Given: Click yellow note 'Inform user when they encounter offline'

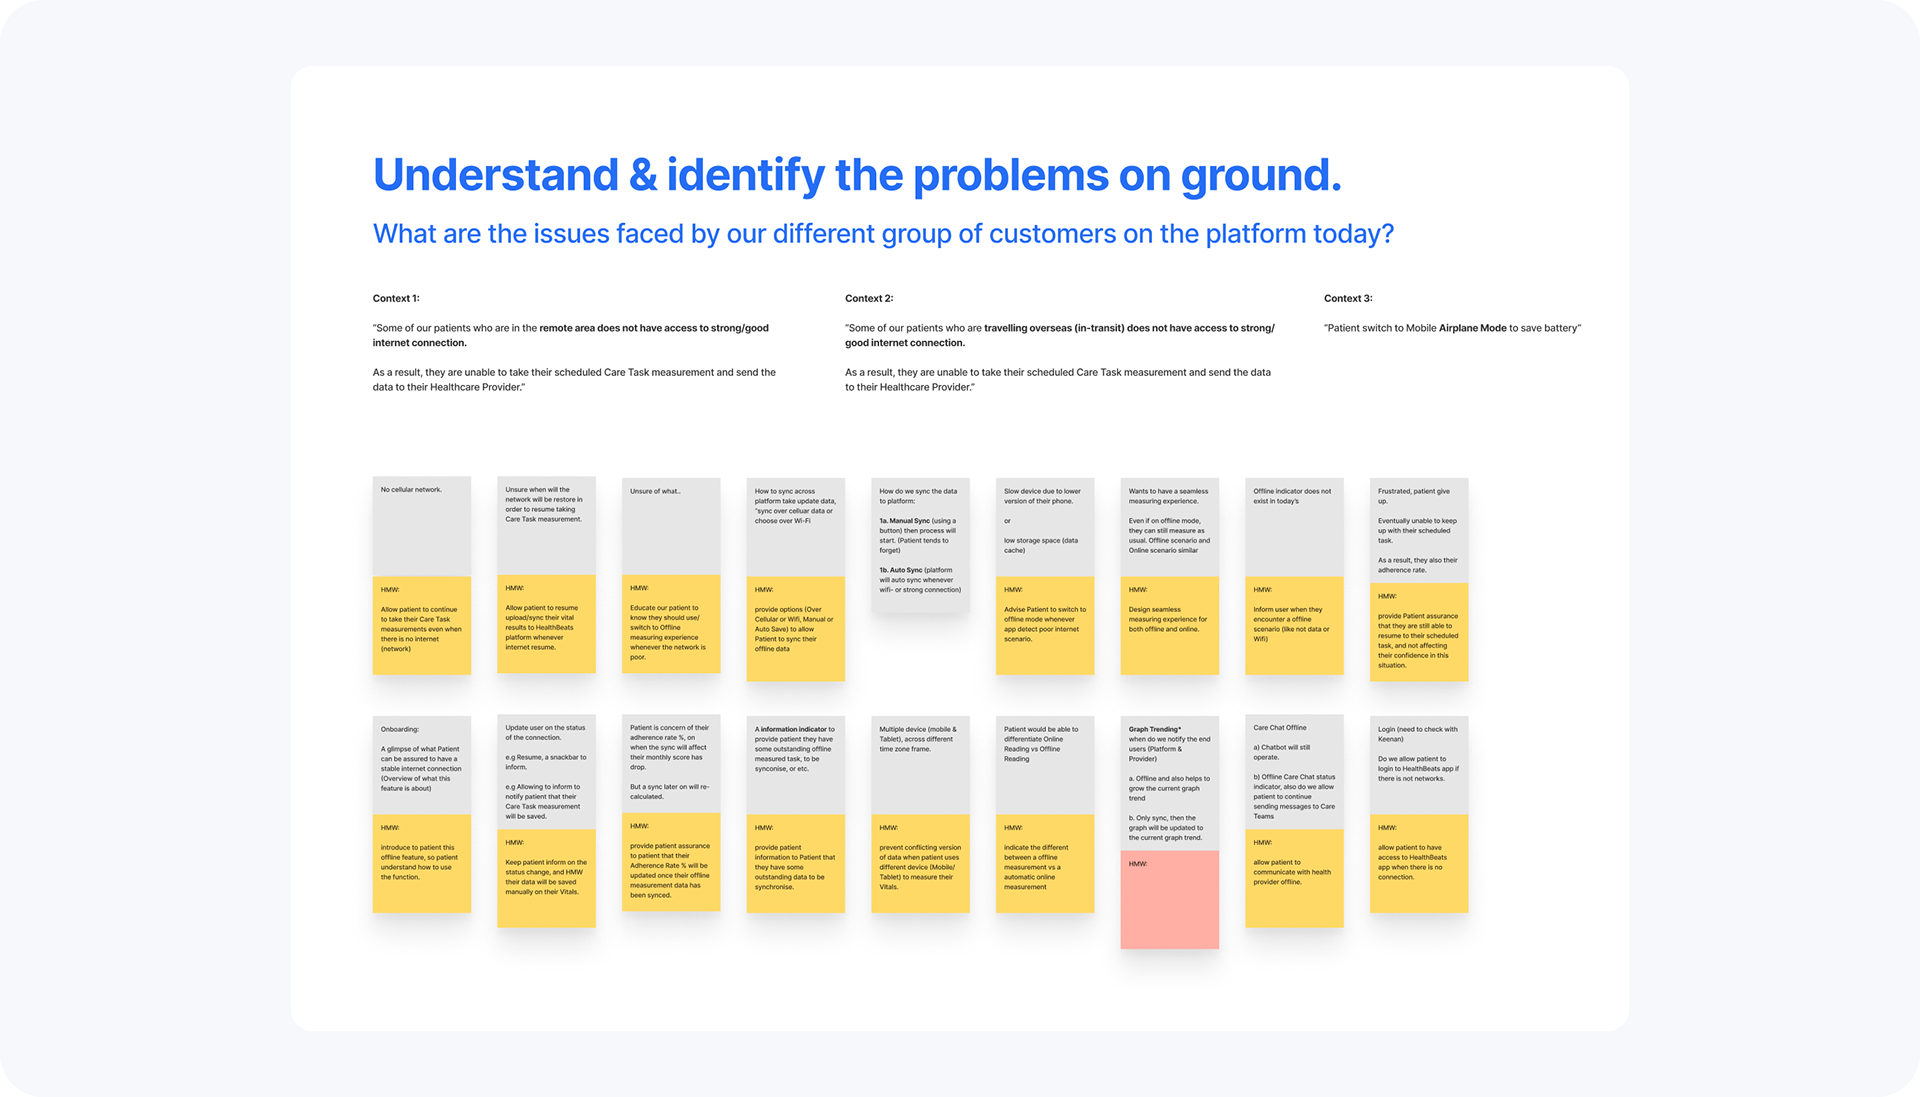Looking at the screenshot, I should click(1294, 624).
